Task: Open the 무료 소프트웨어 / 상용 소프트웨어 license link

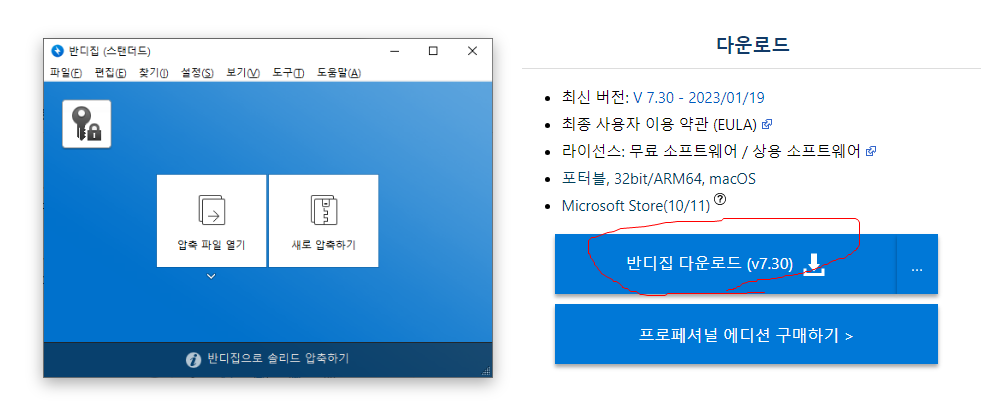Action: 745,152
